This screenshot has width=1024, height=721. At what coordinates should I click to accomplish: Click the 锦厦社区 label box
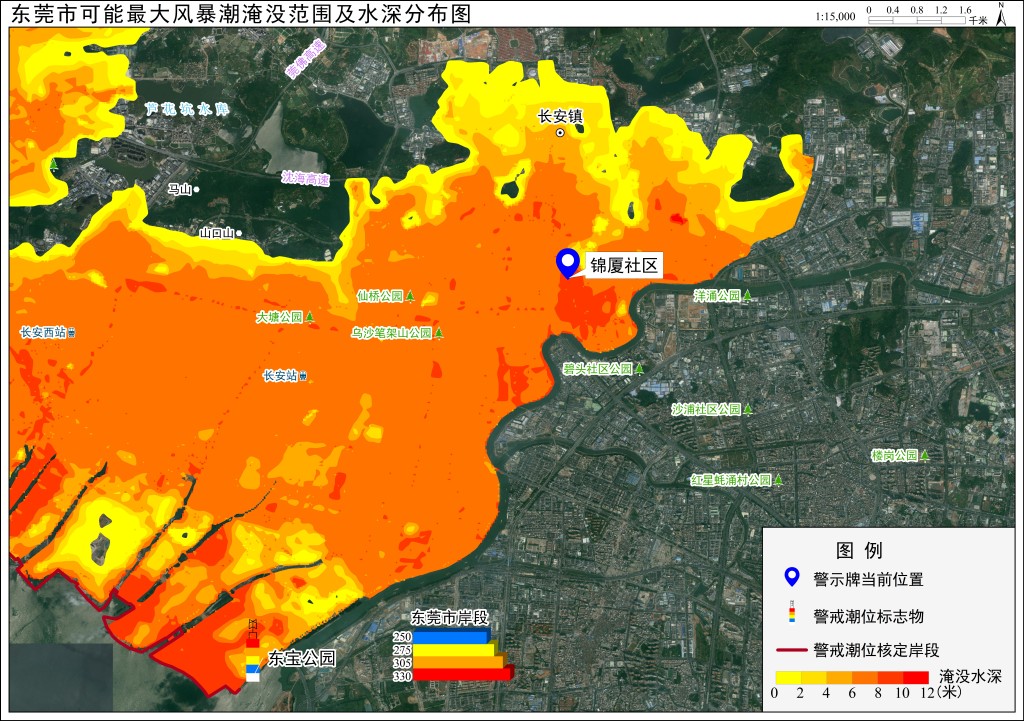point(624,265)
